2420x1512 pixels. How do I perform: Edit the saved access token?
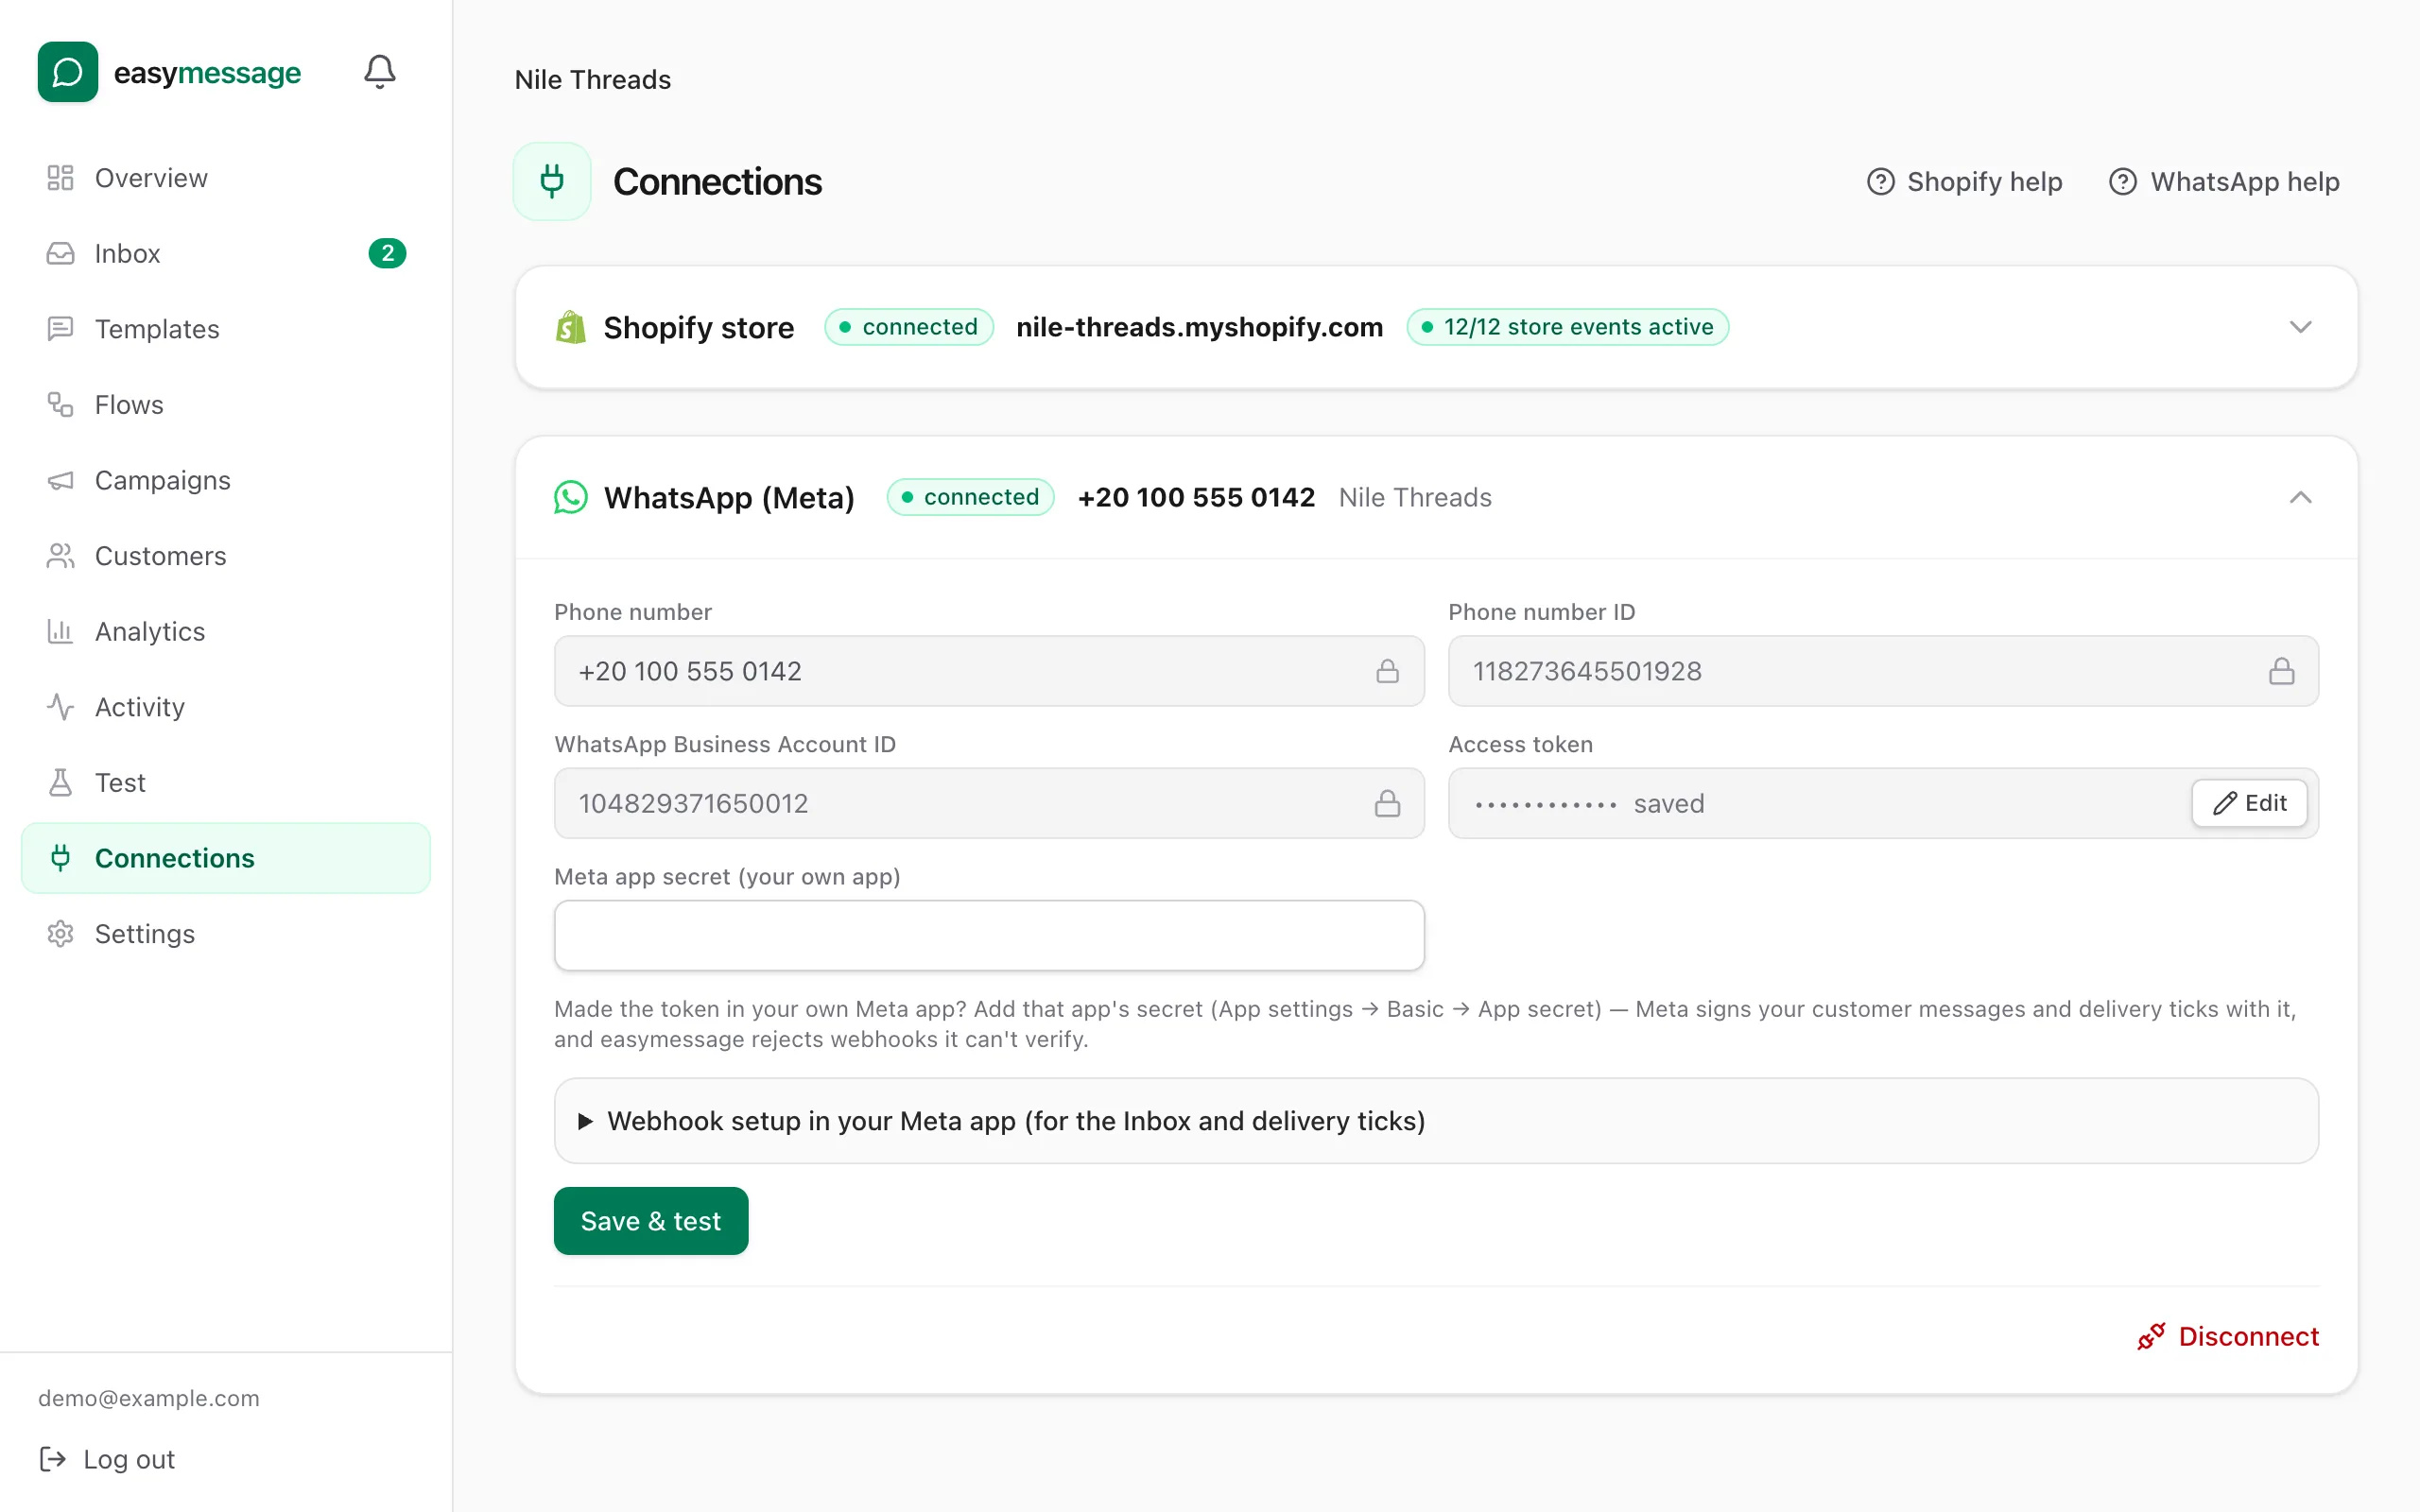click(2249, 803)
